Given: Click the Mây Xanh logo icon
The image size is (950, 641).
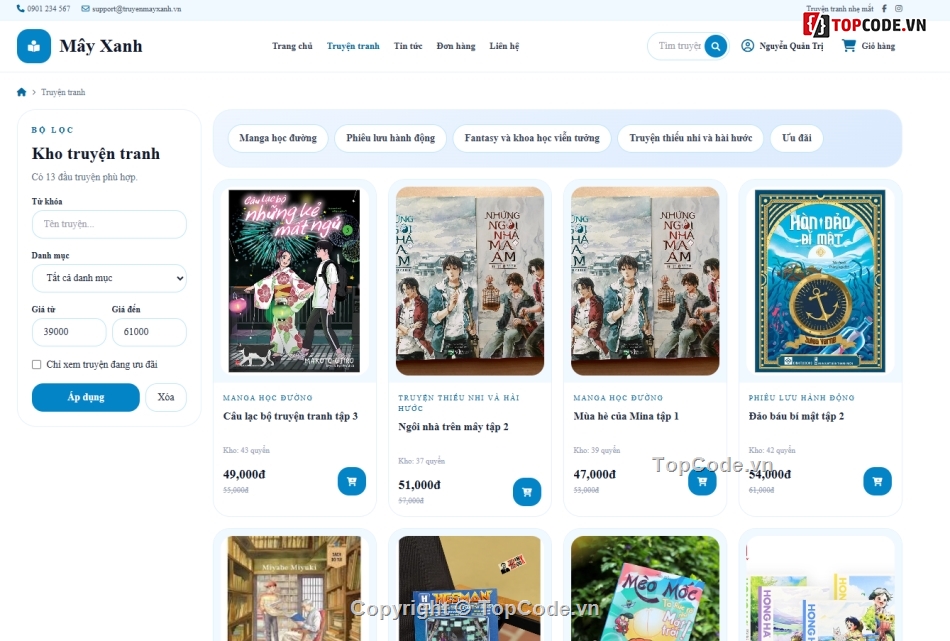Looking at the screenshot, I should coord(34,46).
